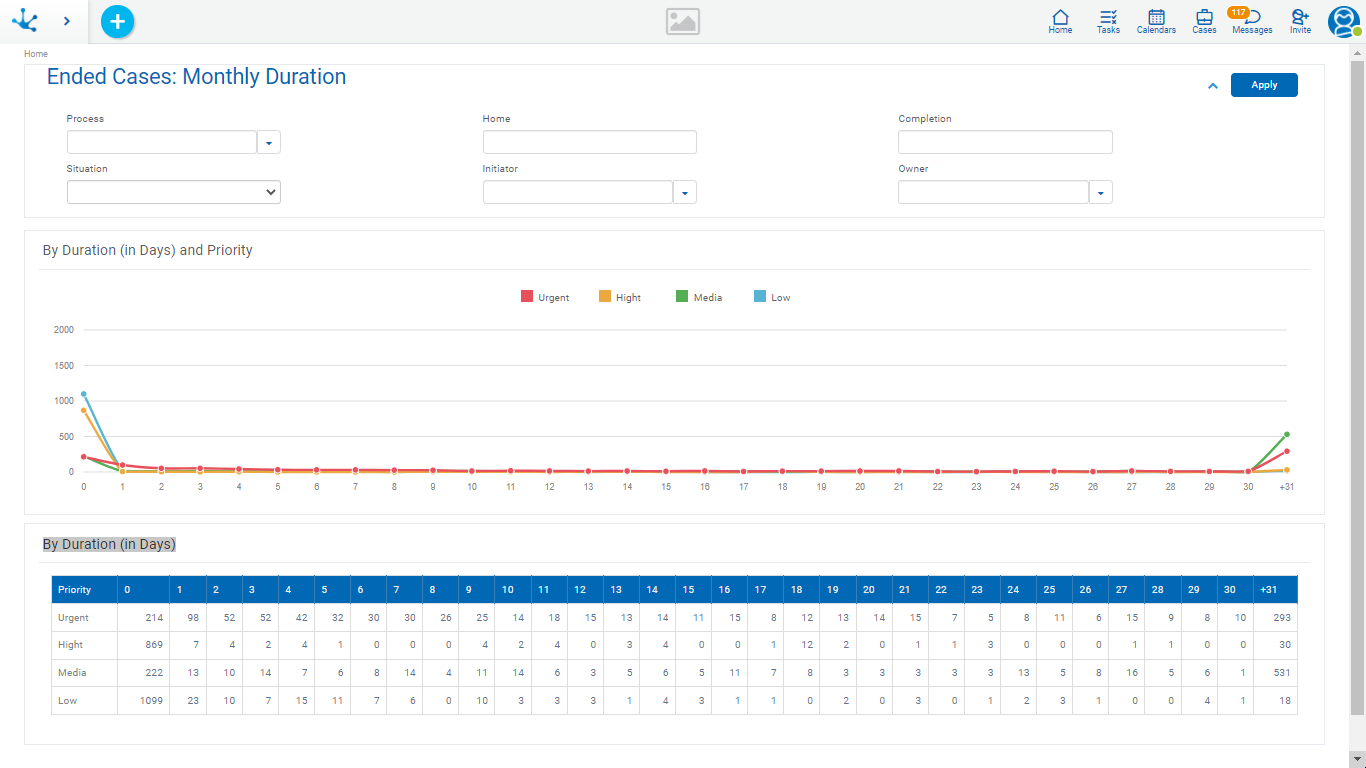Click the Completion input field

[x=1005, y=142]
